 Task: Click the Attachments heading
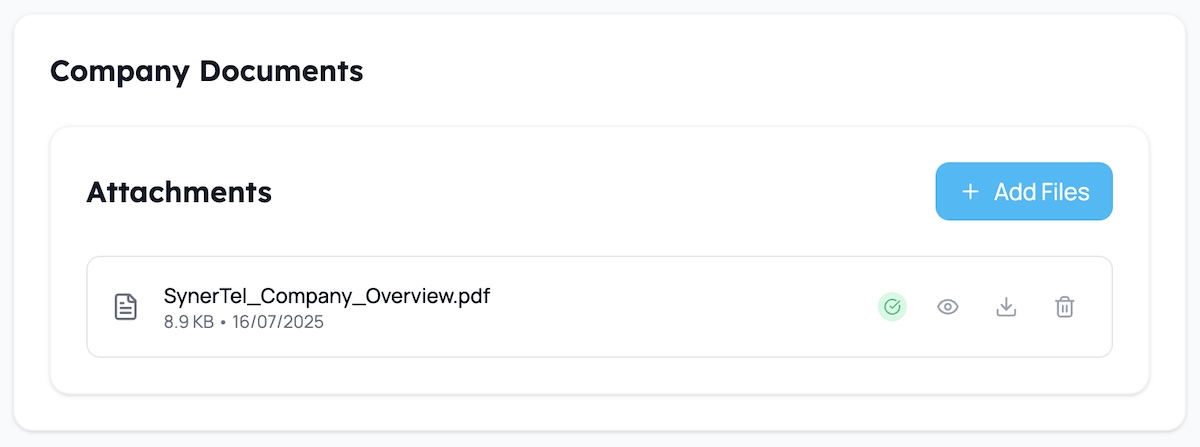(x=179, y=192)
